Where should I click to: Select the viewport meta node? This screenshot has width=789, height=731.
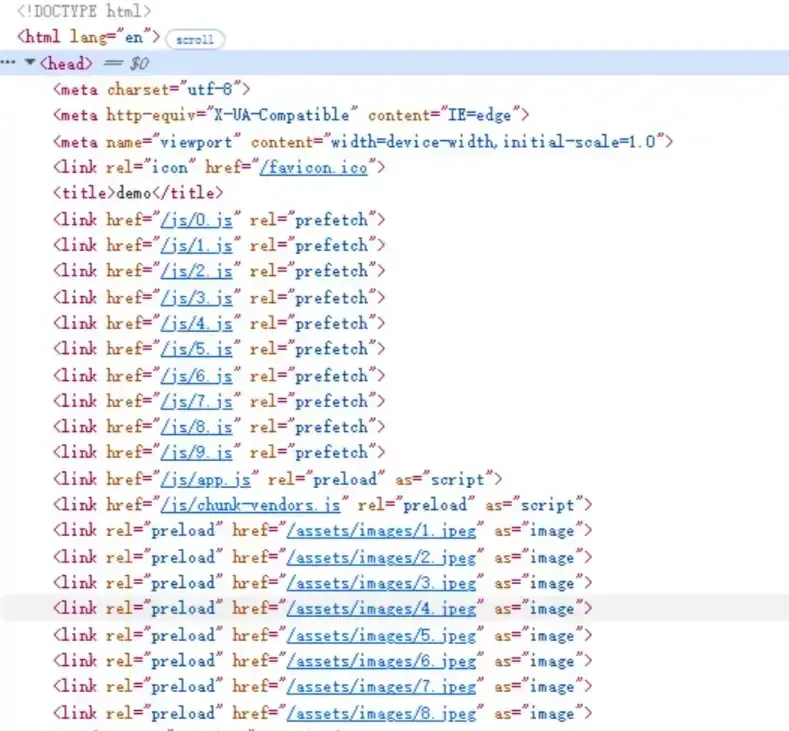[x=363, y=142]
